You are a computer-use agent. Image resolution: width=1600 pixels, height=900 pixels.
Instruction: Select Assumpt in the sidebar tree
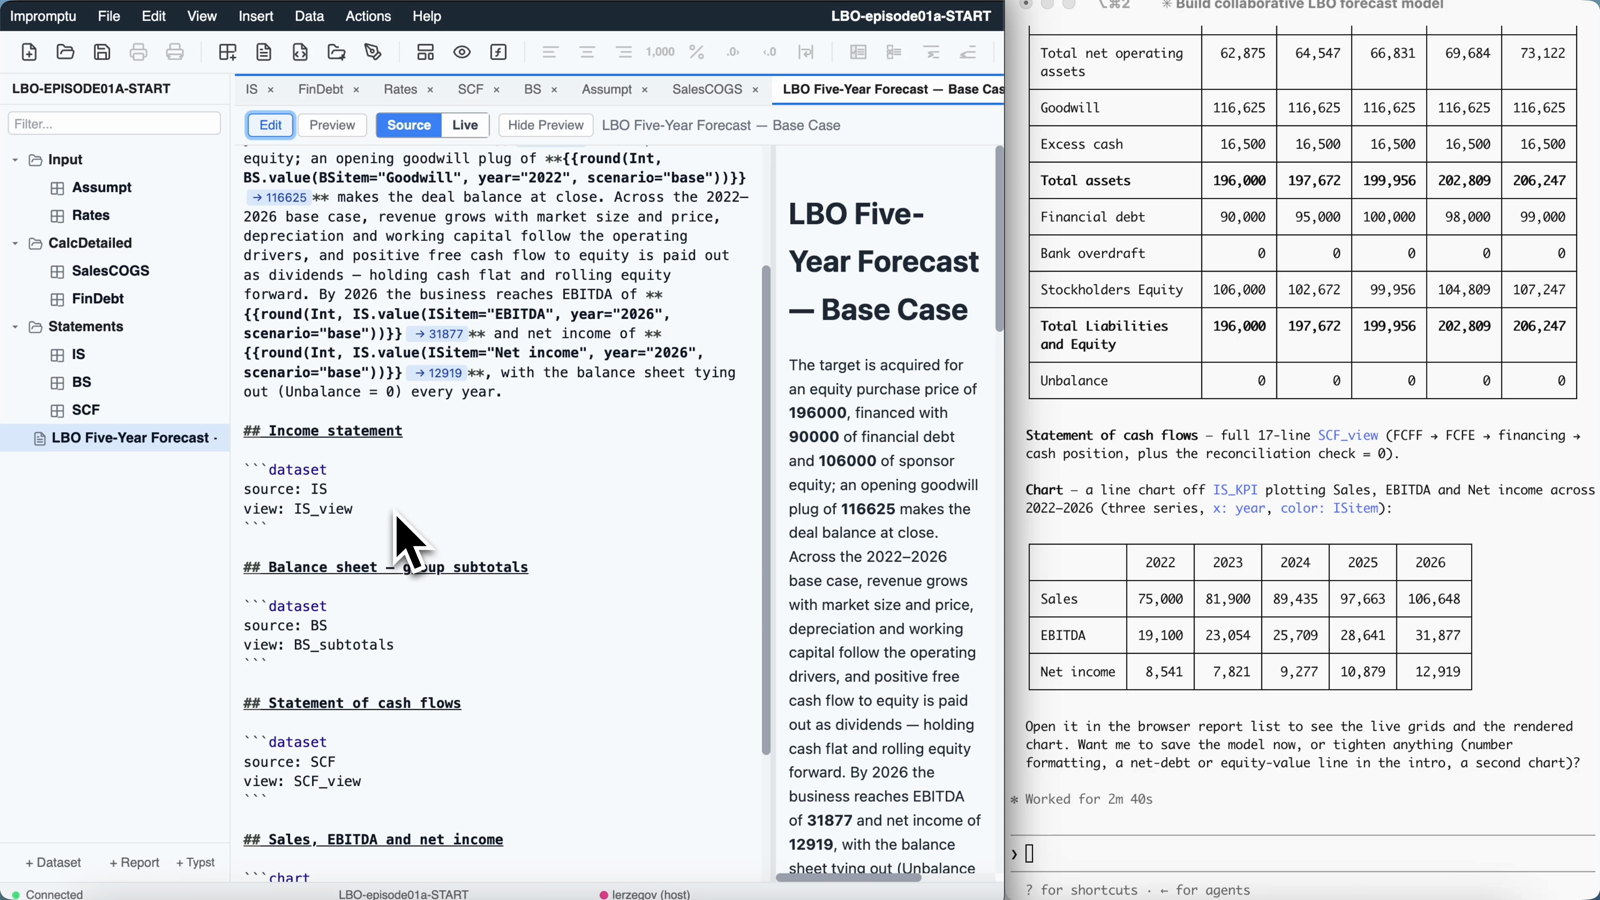click(101, 187)
